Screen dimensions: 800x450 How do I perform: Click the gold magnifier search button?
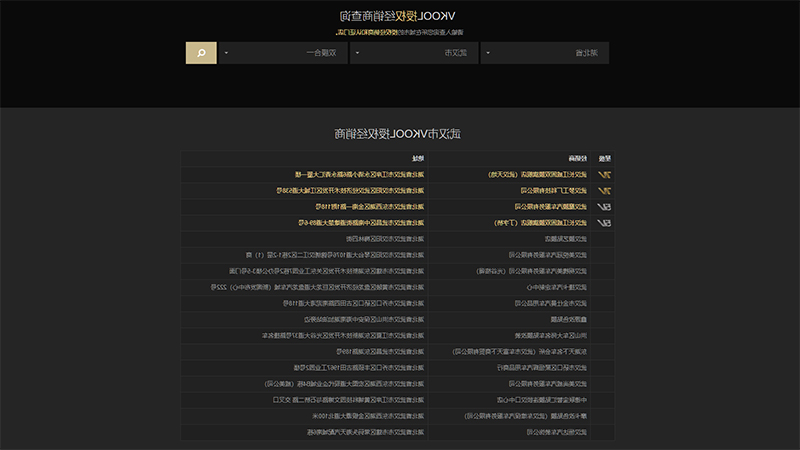[x=201, y=53]
